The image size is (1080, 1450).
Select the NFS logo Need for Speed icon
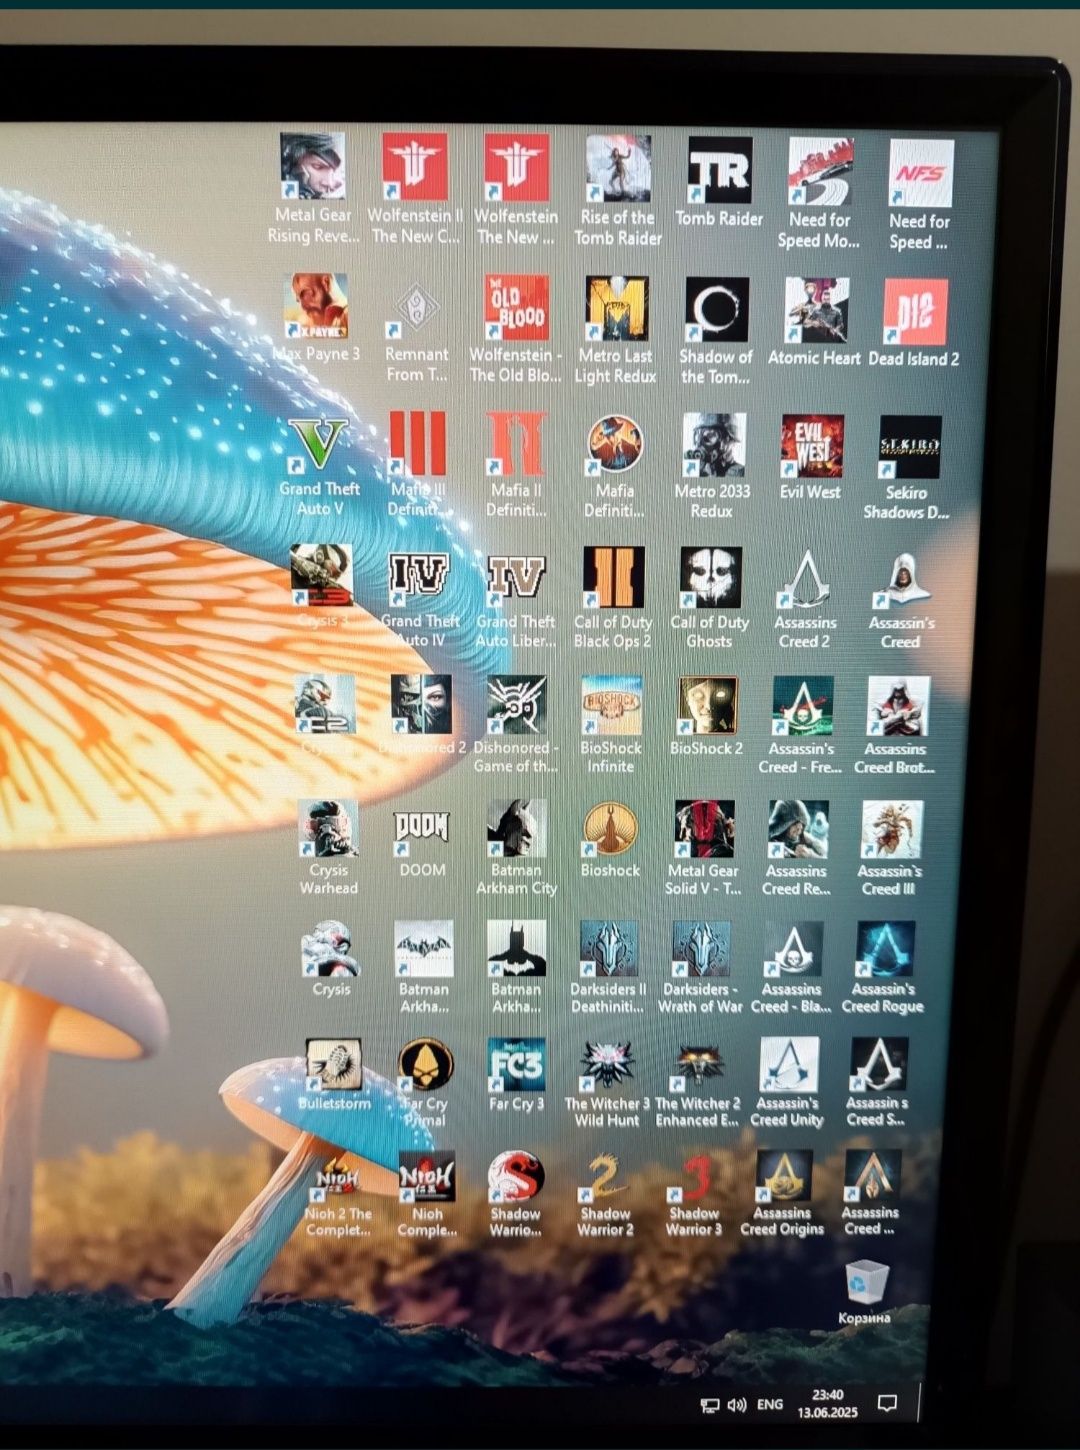pyautogui.click(x=921, y=173)
